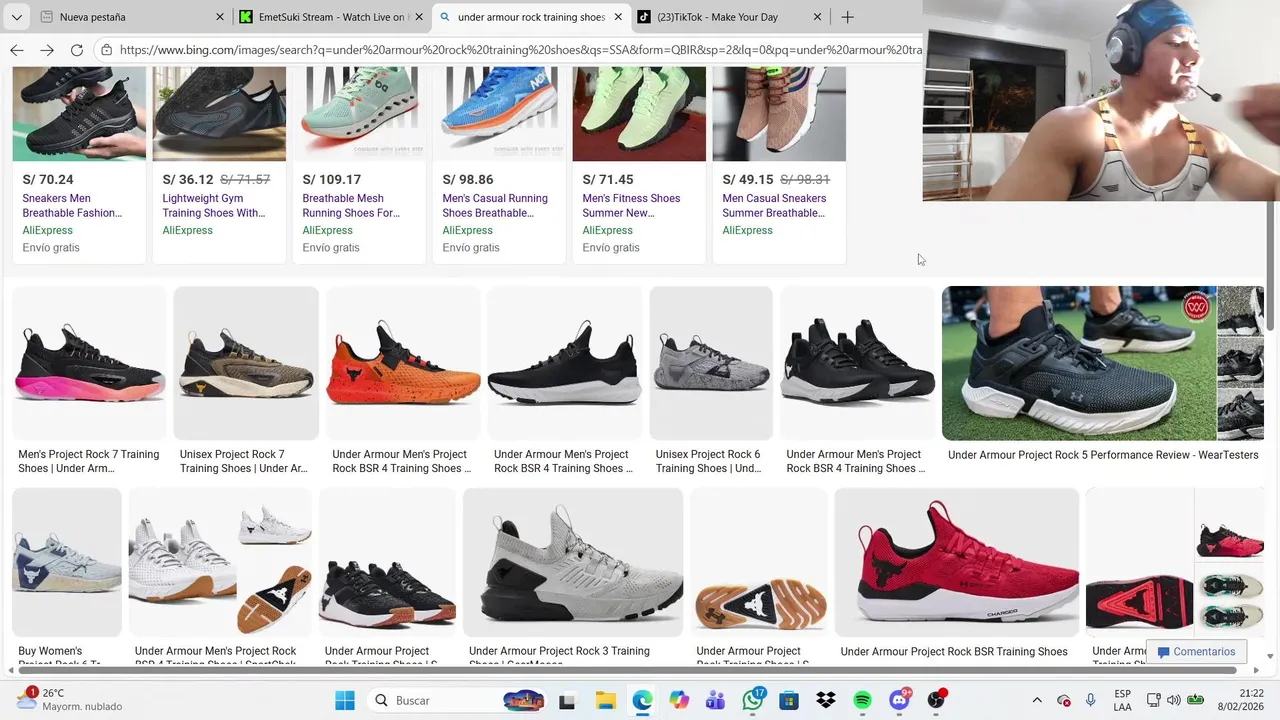Open Project Rock 5 Performance Review image
The width and height of the screenshot is (1280, 720).
click(x=1079, y=363)
